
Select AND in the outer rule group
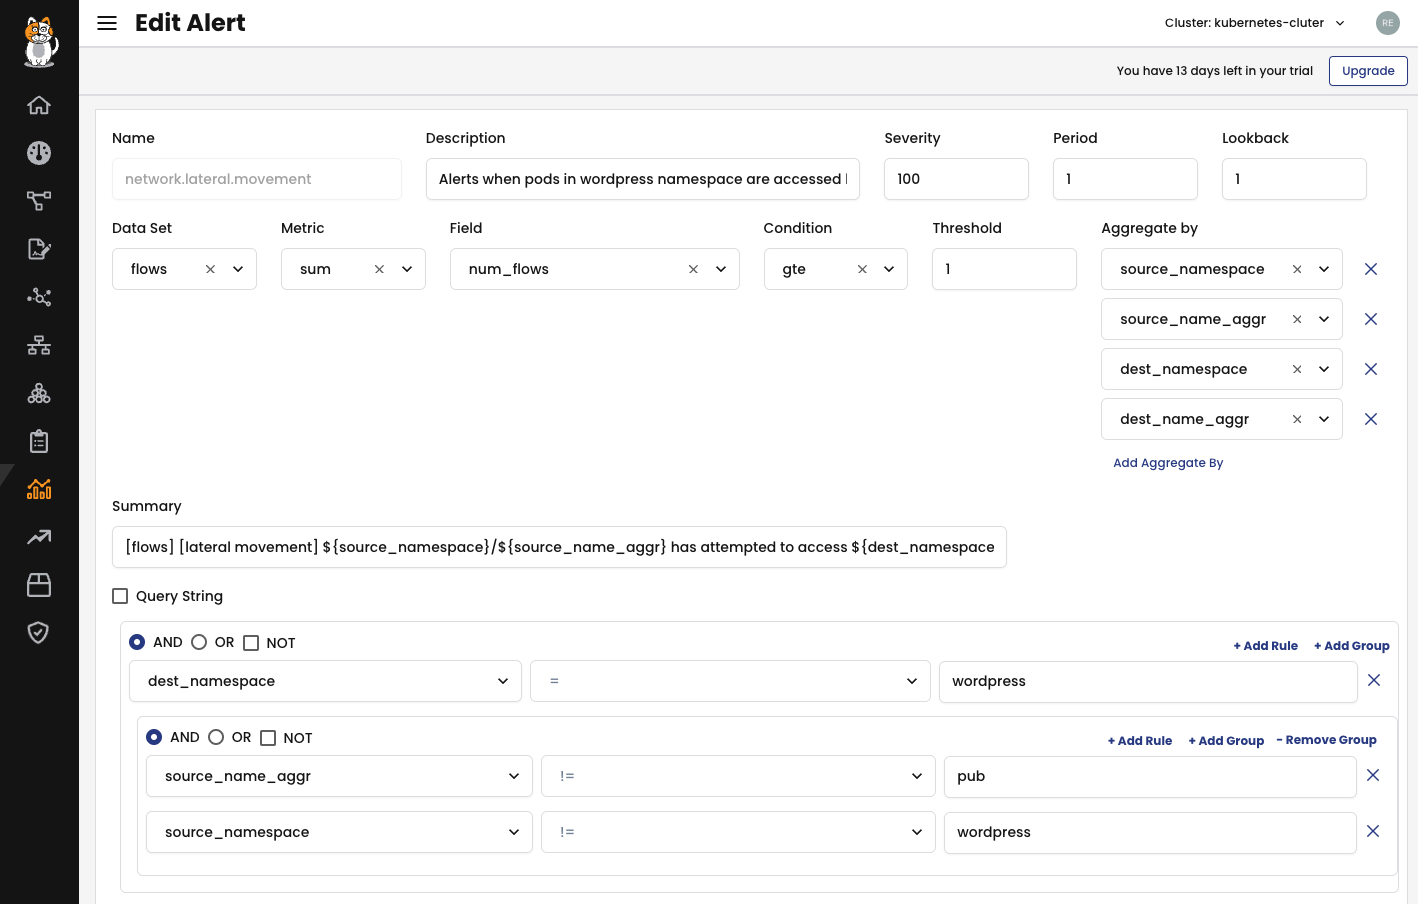pyautogui.click(x=137, y=642)
